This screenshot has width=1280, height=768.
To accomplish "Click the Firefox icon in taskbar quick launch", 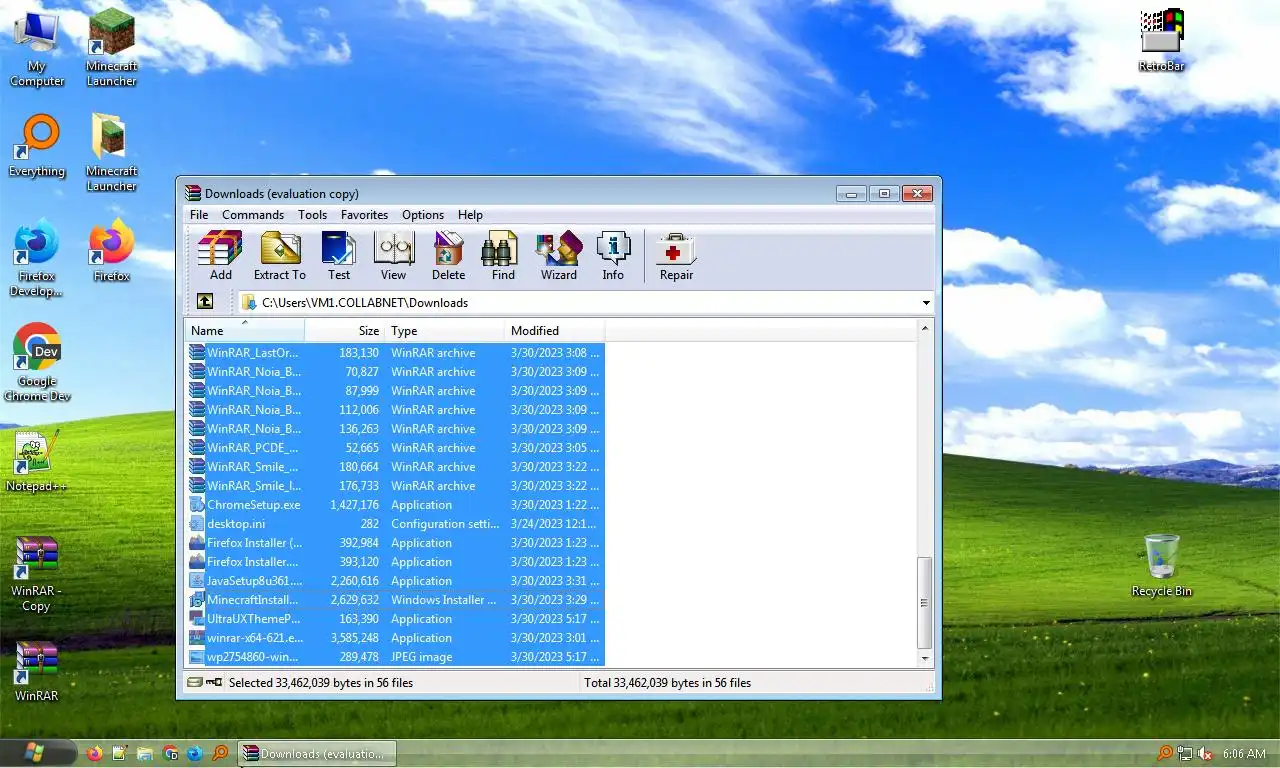I will coord(95,753).
